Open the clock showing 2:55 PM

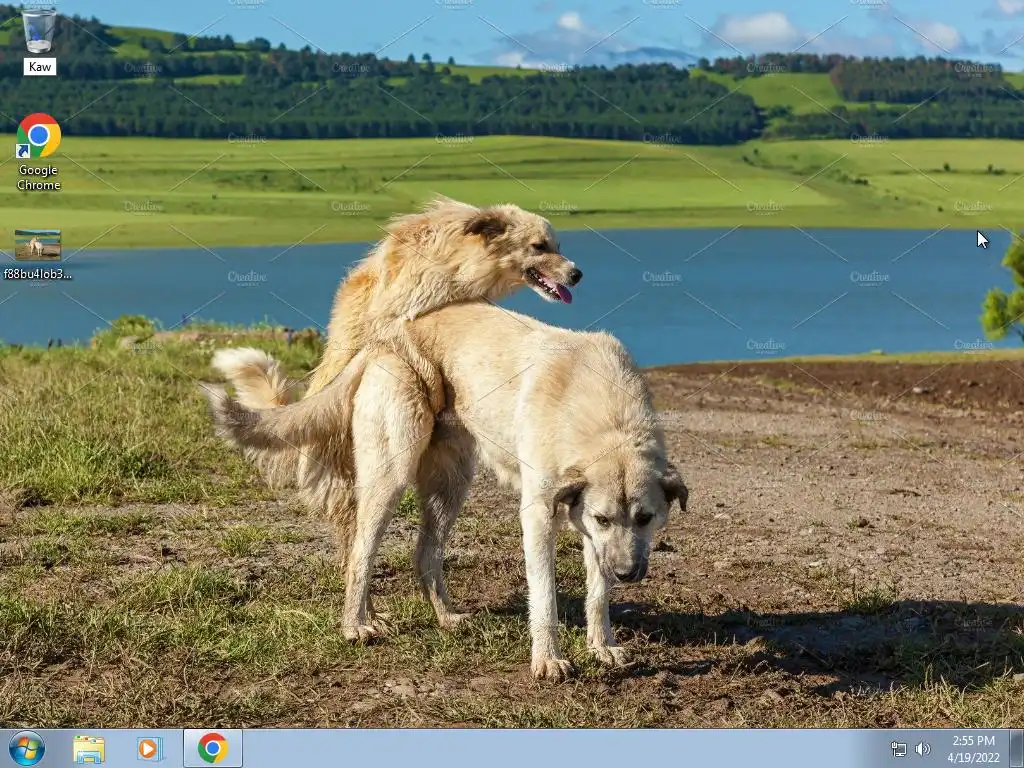(973, 741)
